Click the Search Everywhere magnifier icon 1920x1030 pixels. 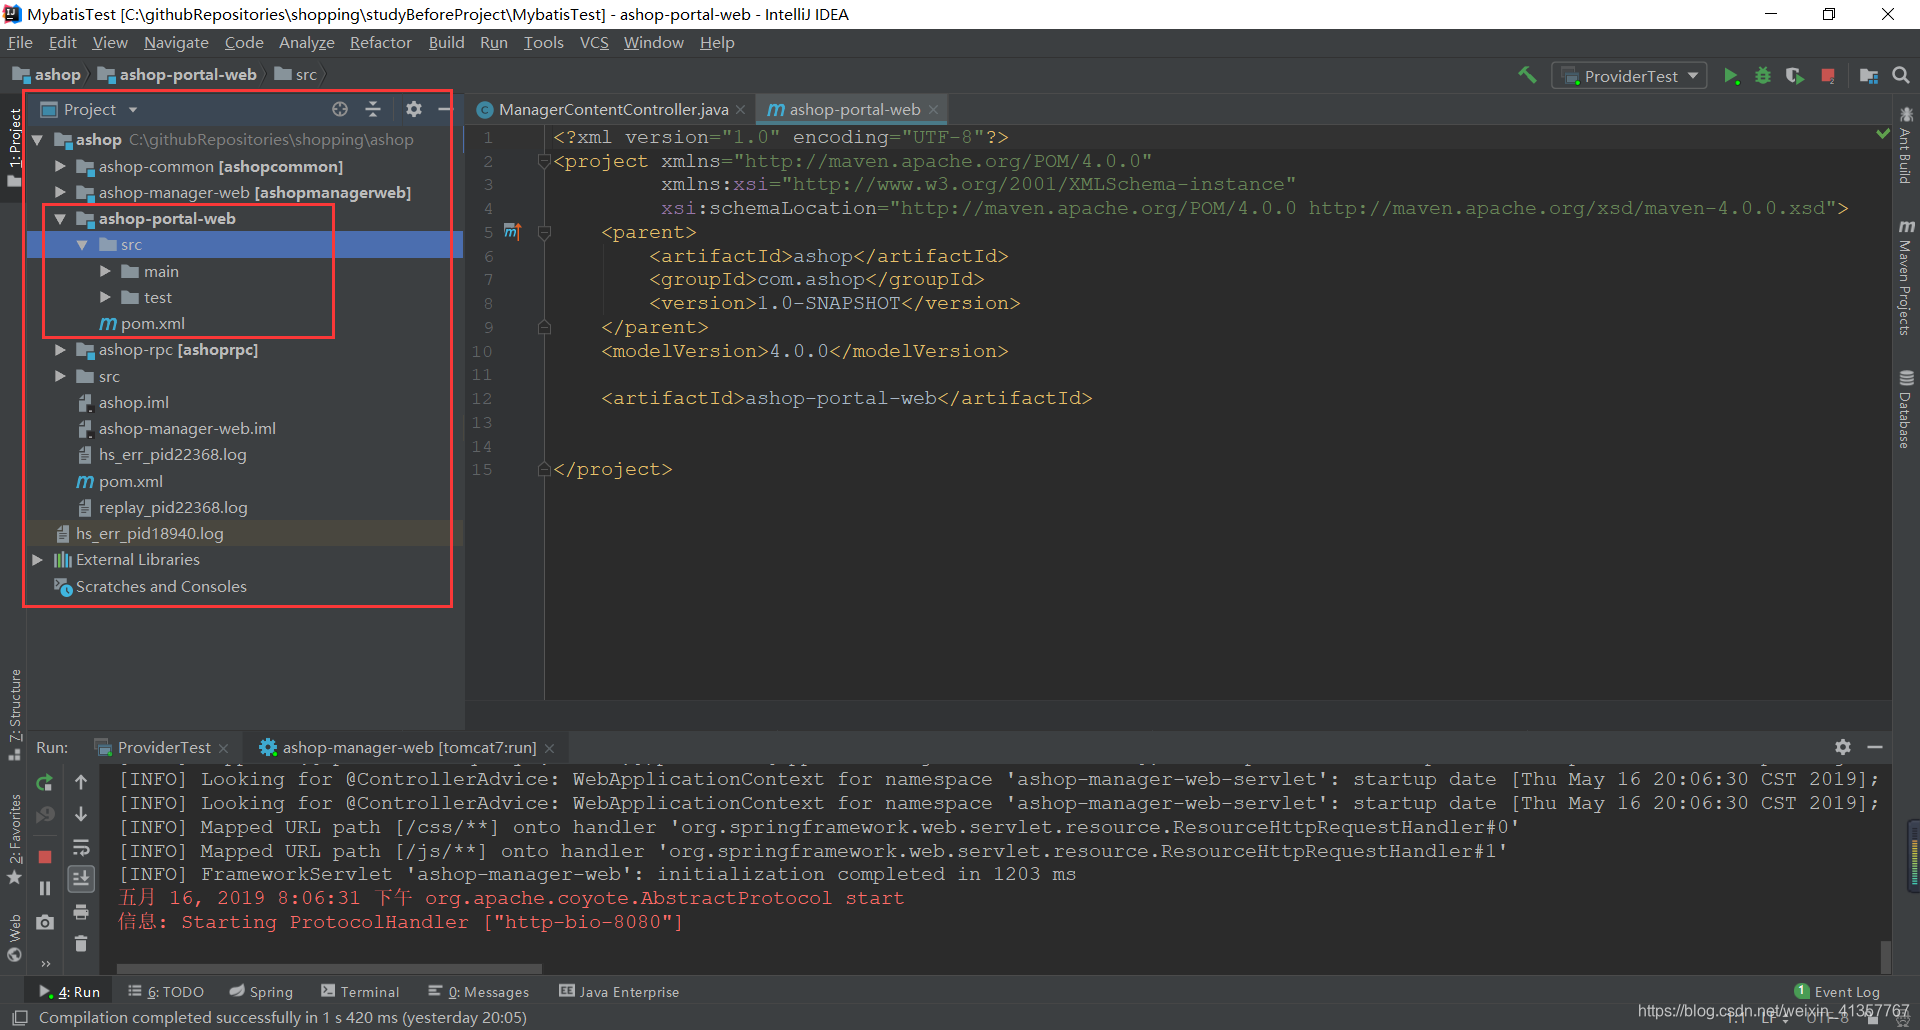1901,75
